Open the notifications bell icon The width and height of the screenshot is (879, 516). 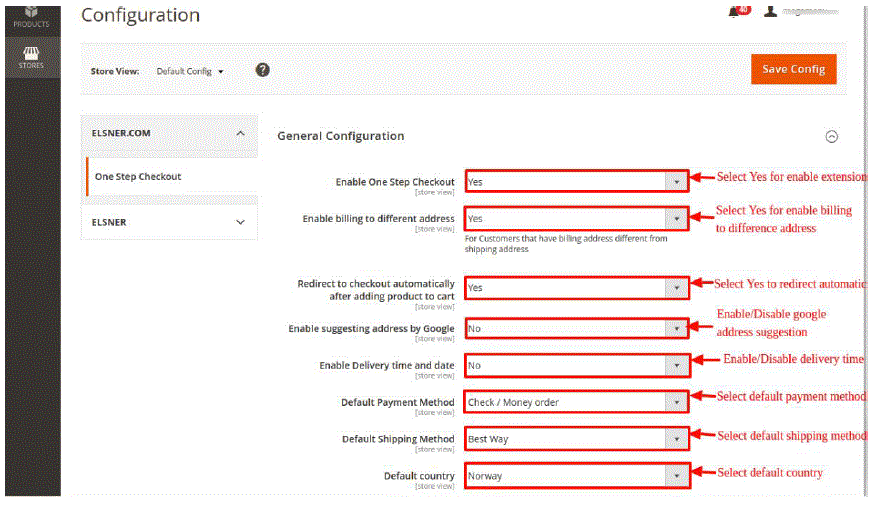tap(733, 12)
